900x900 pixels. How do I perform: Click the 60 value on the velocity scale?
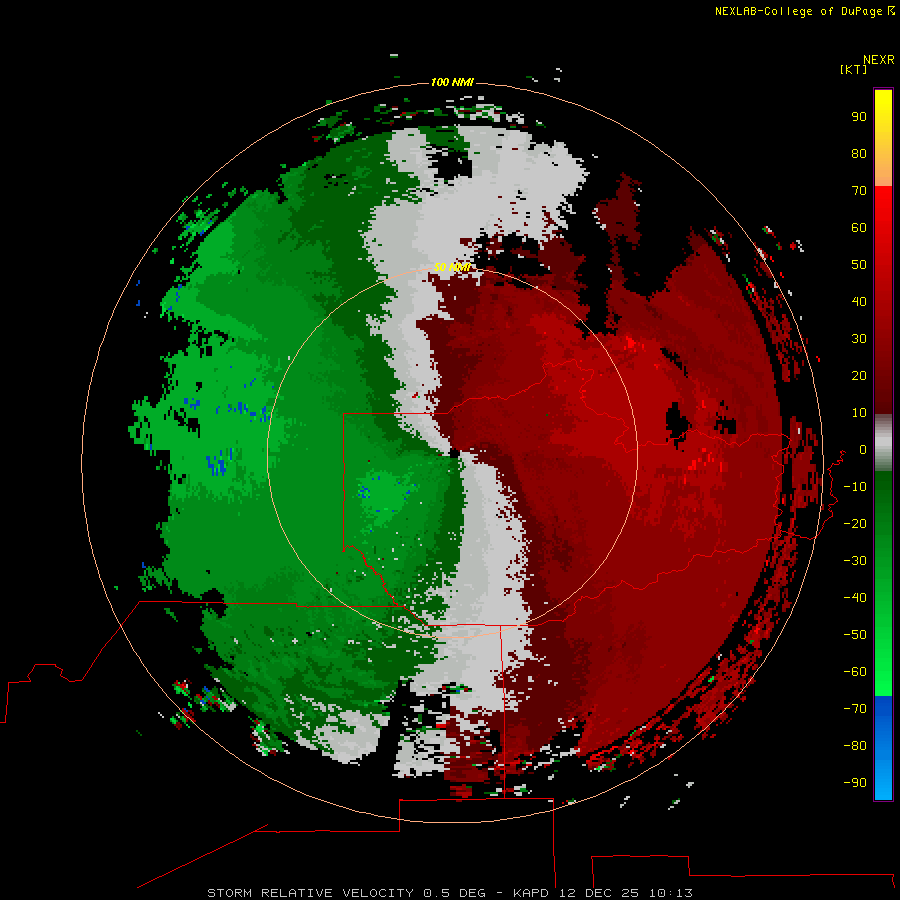point(859,227)
